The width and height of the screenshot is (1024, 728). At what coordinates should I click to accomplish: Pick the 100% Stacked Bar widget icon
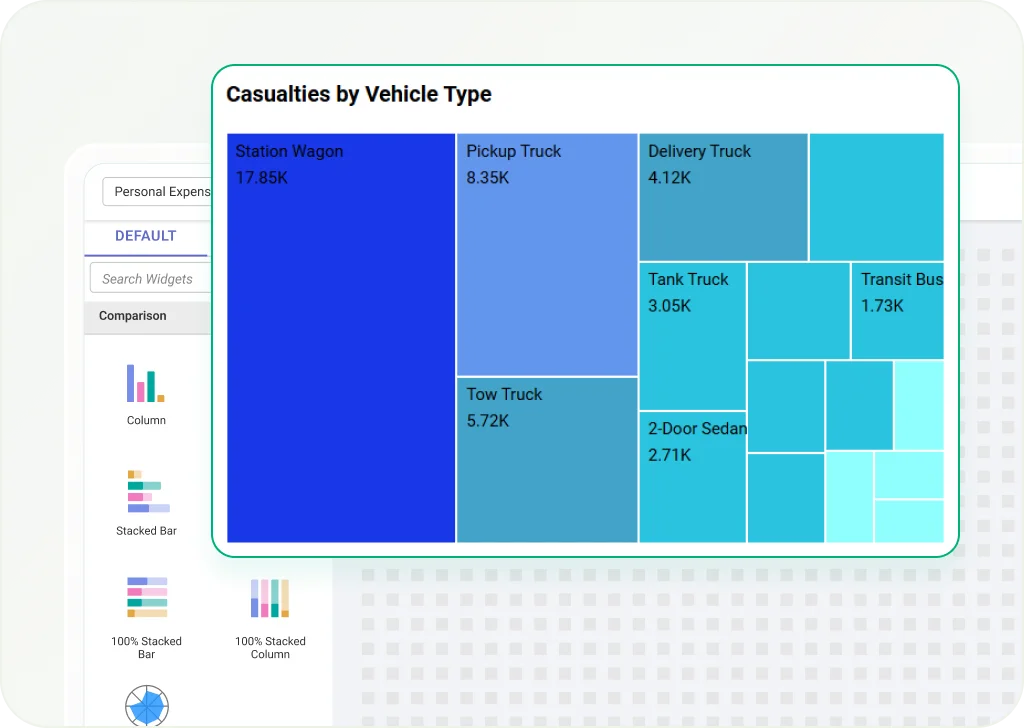point(147,597)
